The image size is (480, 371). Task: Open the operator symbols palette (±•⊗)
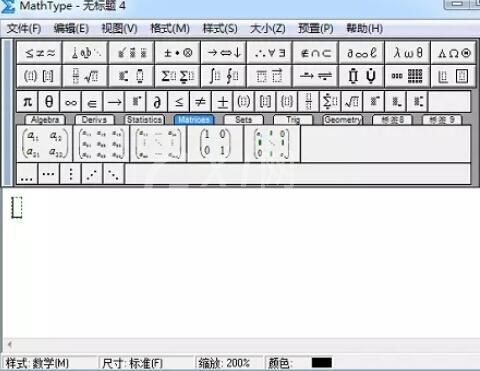(178, 53)
